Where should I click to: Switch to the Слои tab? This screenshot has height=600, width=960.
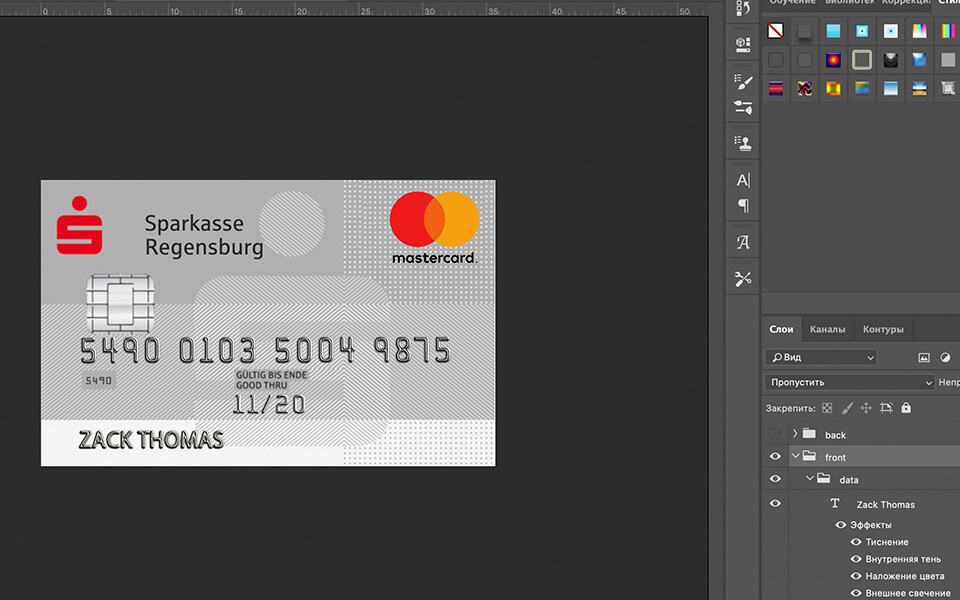pos(781,329)
